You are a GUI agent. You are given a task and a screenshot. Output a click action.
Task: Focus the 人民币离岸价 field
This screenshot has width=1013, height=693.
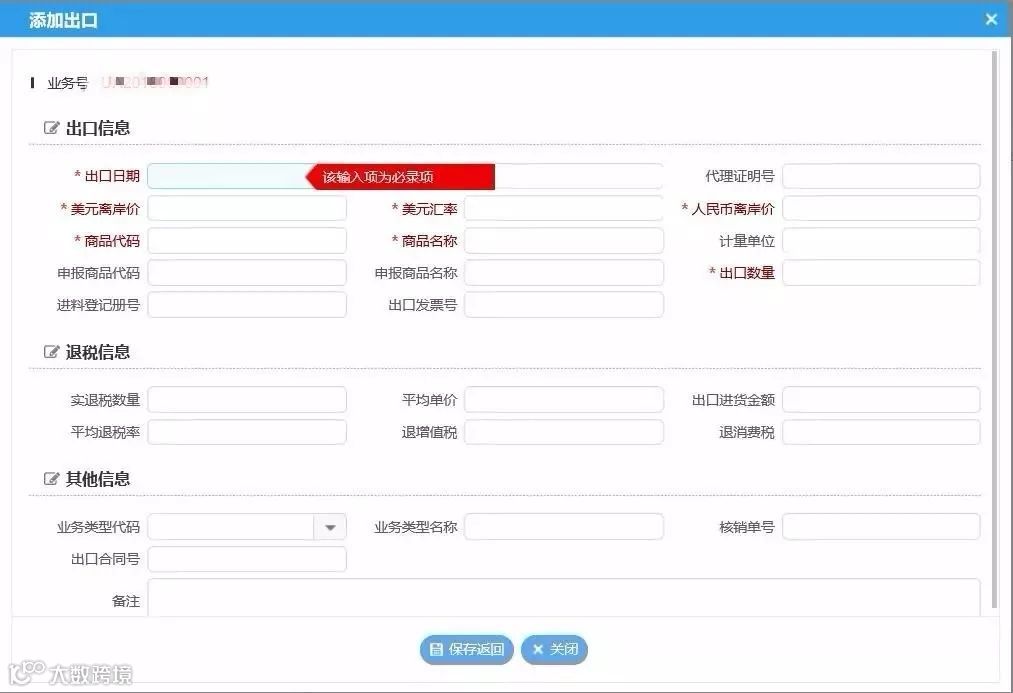tap(881, 209)
